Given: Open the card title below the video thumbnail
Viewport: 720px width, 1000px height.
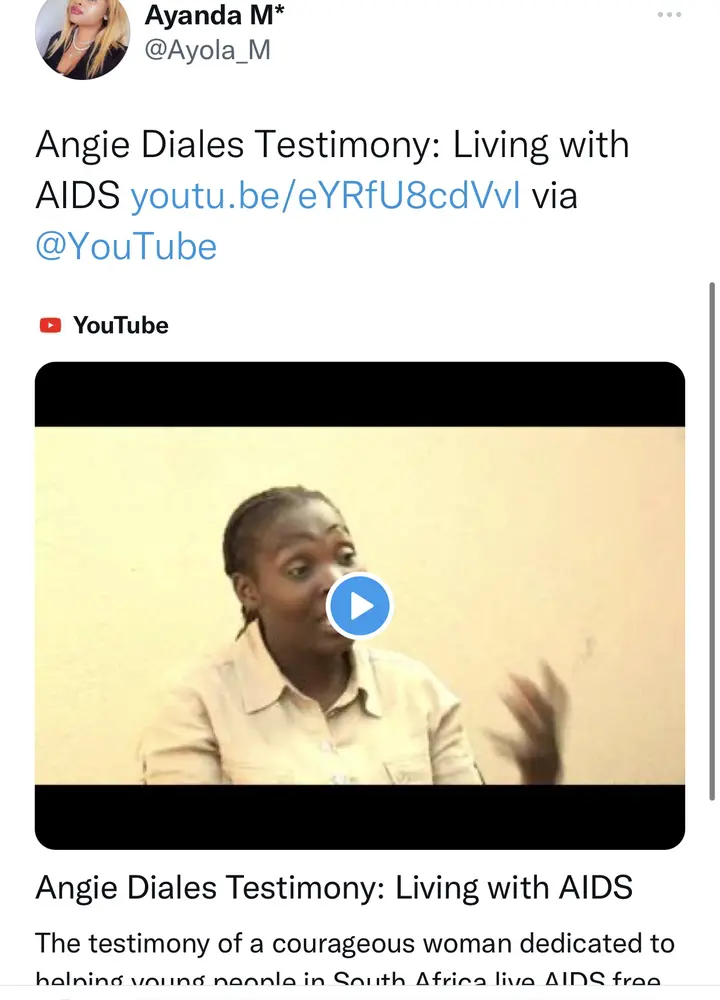Looking at the screenshot, I should tap(334, 887).
